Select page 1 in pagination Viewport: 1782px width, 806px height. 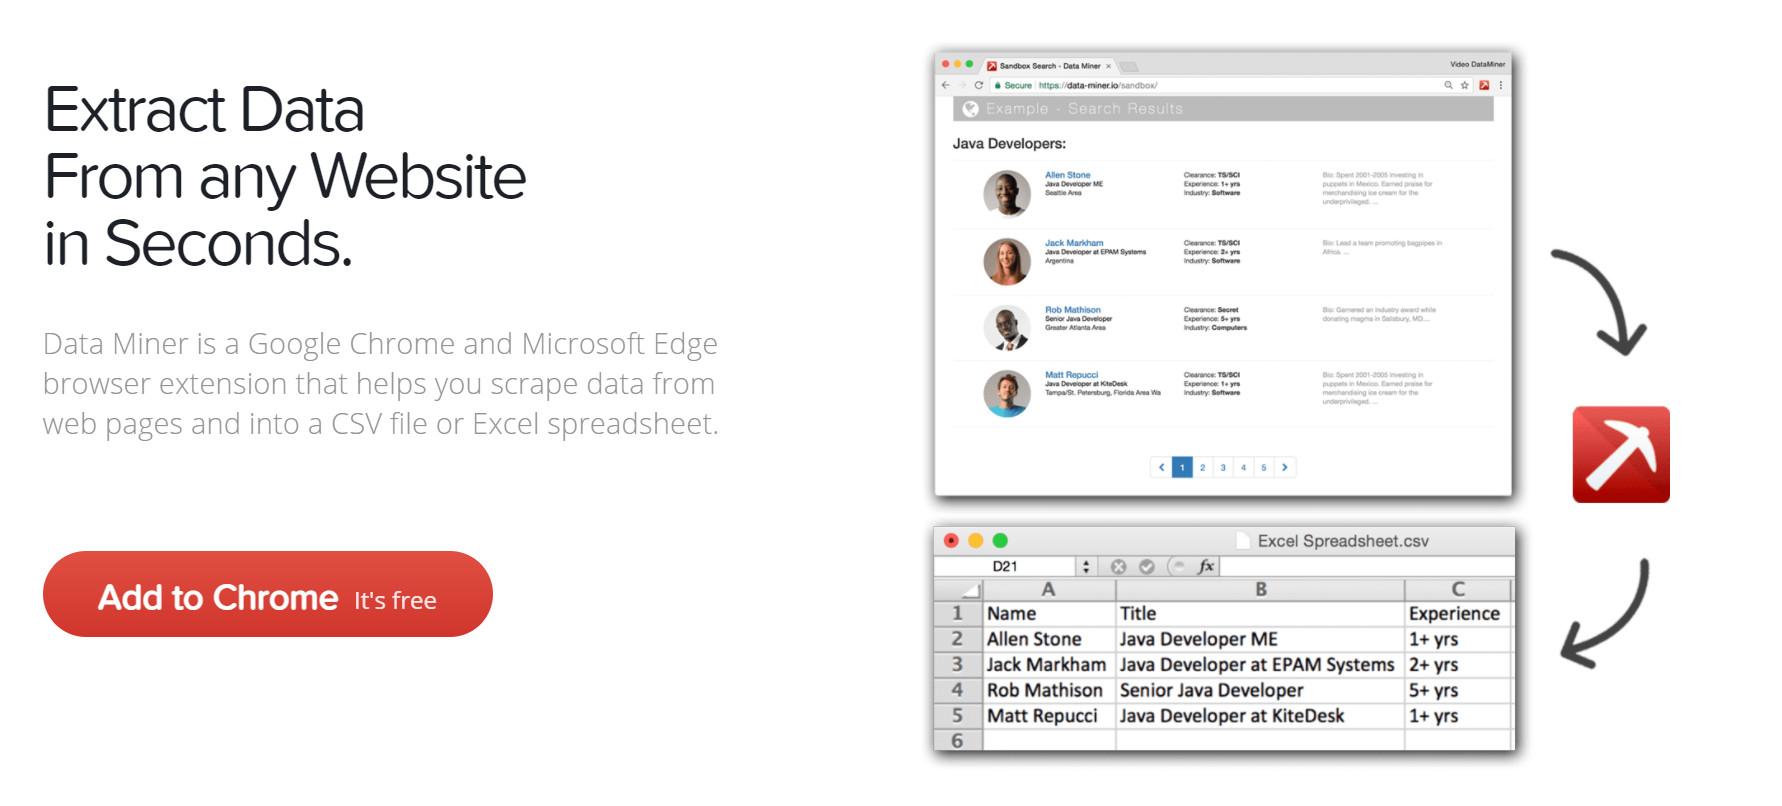[1182, 467]
